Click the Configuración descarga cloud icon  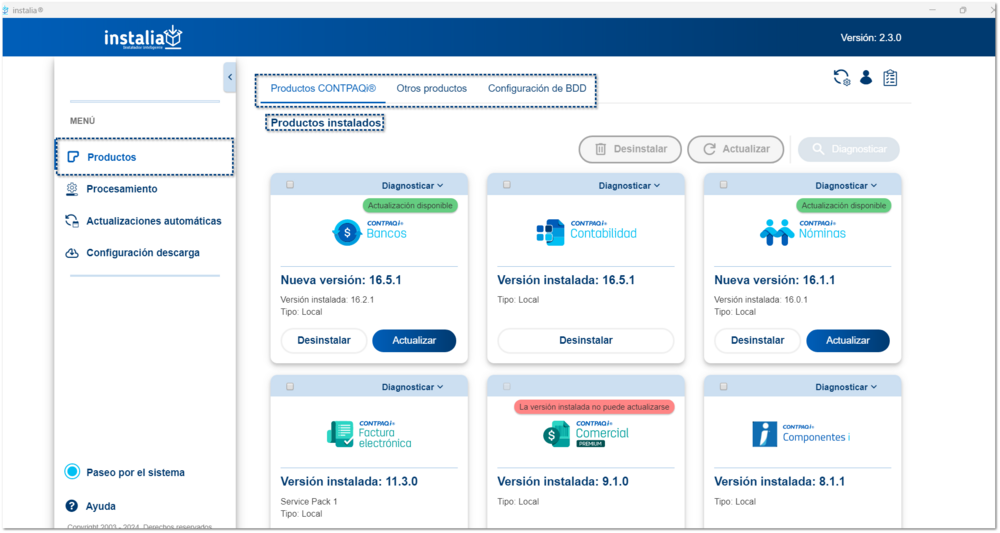point(72,253)
